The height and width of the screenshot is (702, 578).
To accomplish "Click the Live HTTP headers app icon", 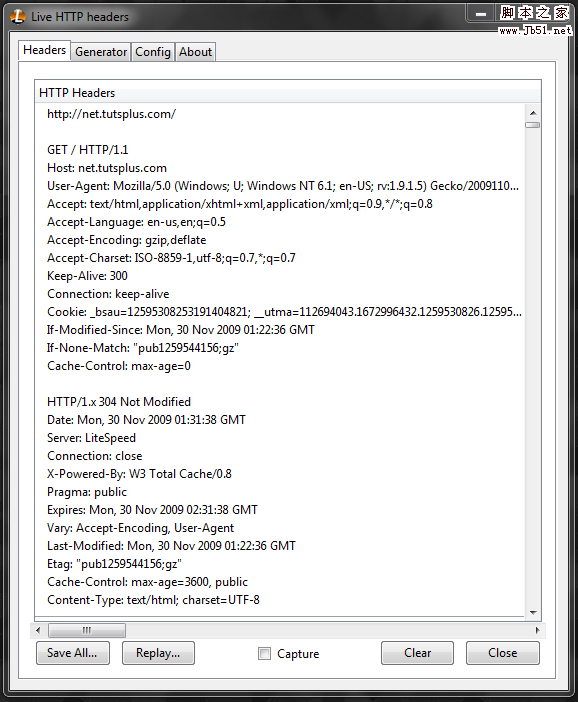I will [x=17, y=17].
